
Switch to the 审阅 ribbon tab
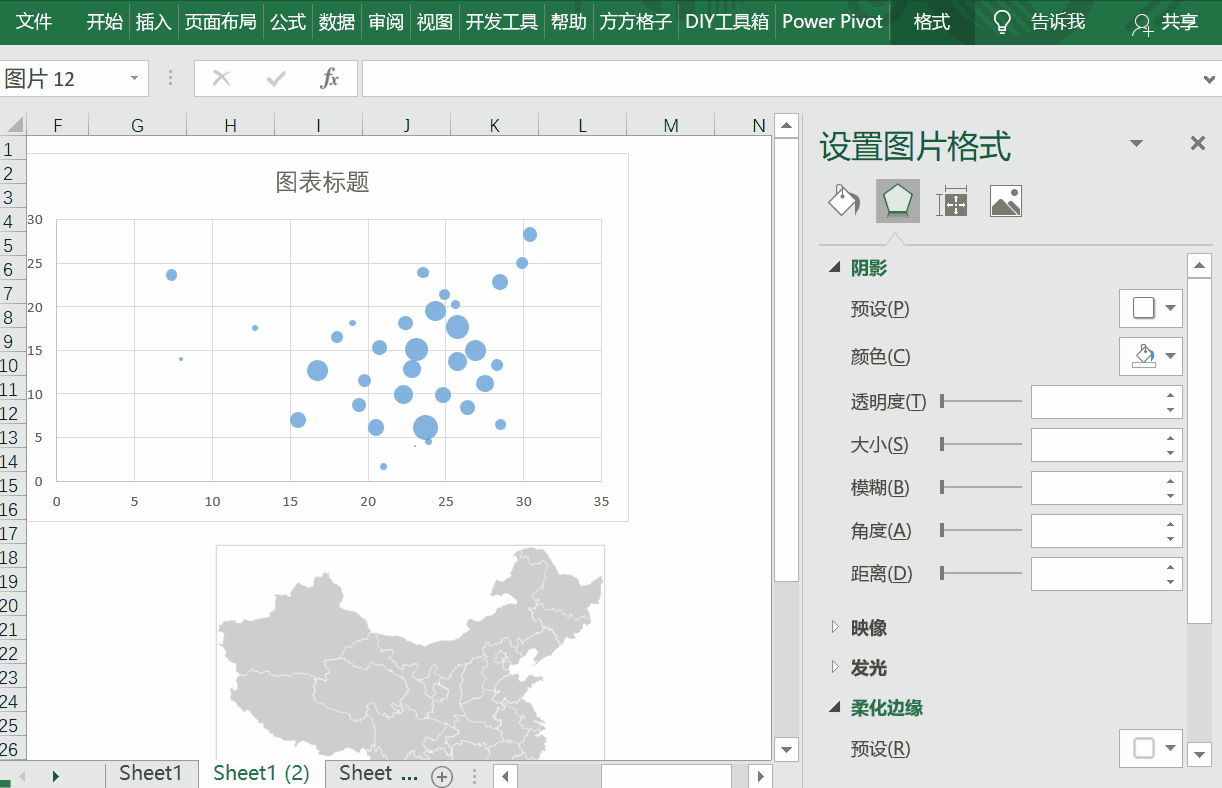click(386, 22)
